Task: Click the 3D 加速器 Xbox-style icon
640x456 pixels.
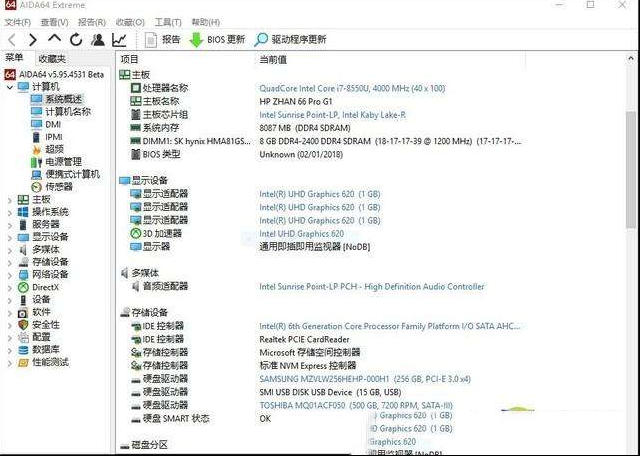Action: click(136, 234)
